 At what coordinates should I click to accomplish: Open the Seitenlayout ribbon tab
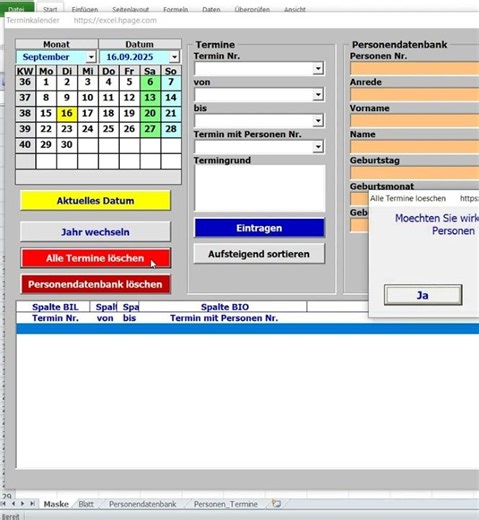point(130,9)
